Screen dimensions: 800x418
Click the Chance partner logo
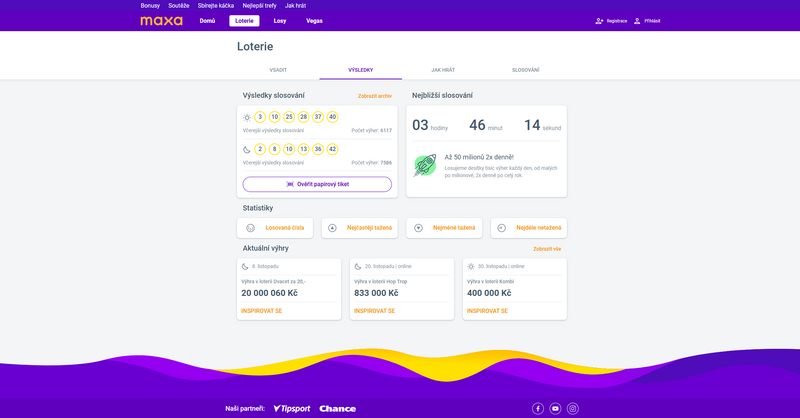[x=337, y=408]
